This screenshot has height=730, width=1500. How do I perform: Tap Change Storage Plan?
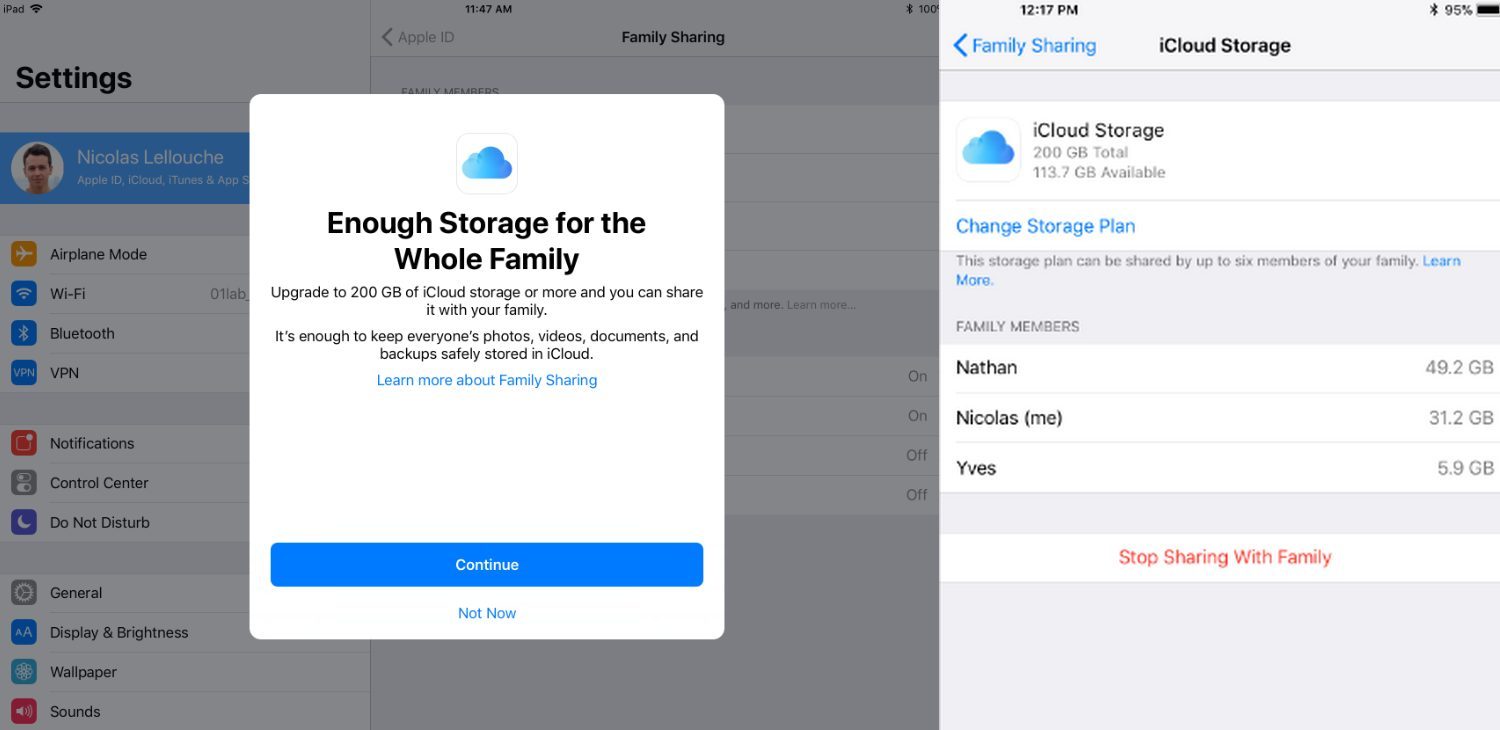click(1045, 226)
